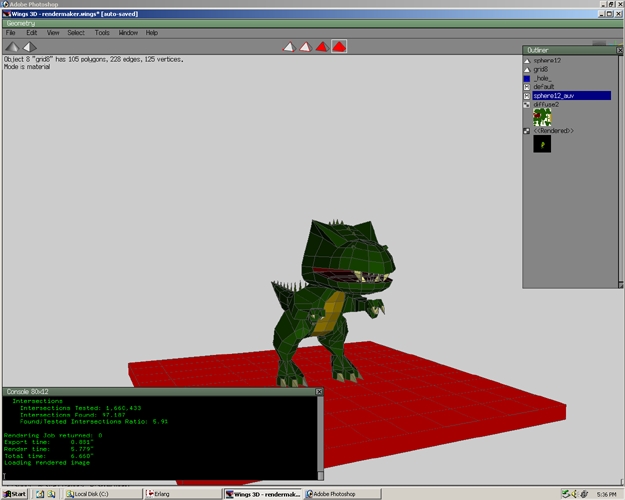Select sphere12_auv material in Outliner

point(572,96)
